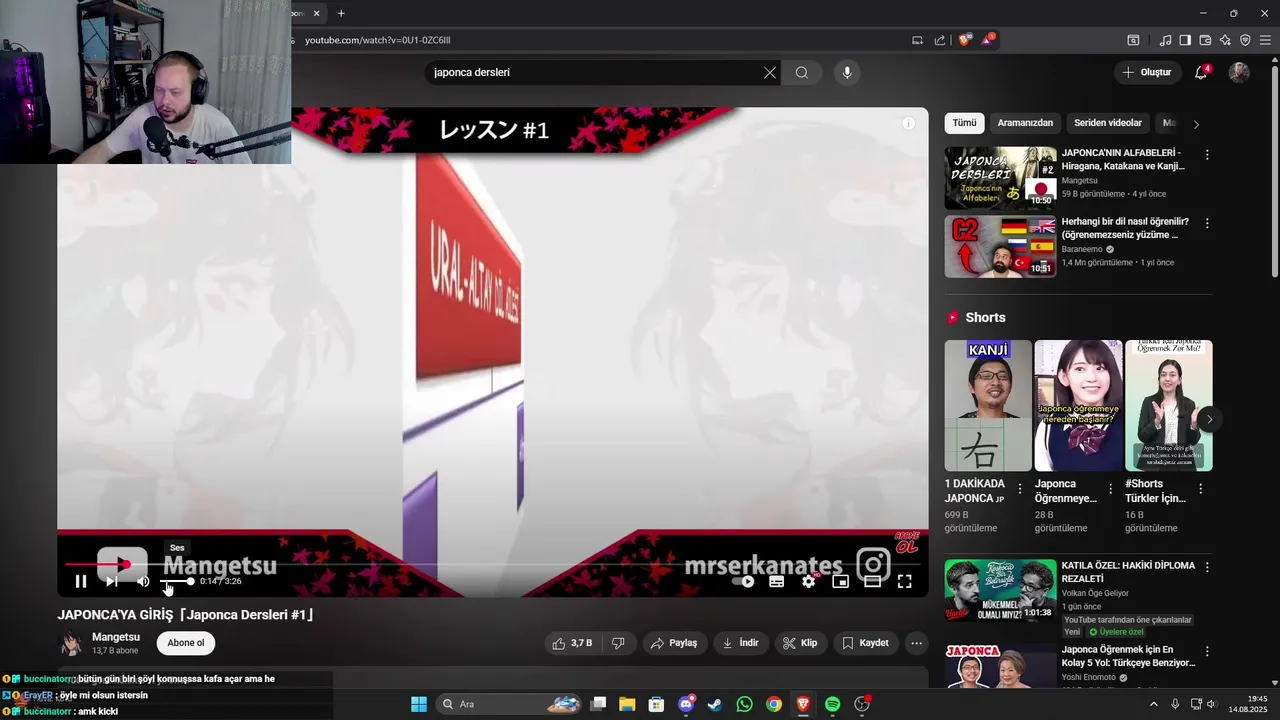The height and width of the screenshot is (720, 1280).
Task: Open the Mangetsu channel name link
Action: click(x=116, y=637)
